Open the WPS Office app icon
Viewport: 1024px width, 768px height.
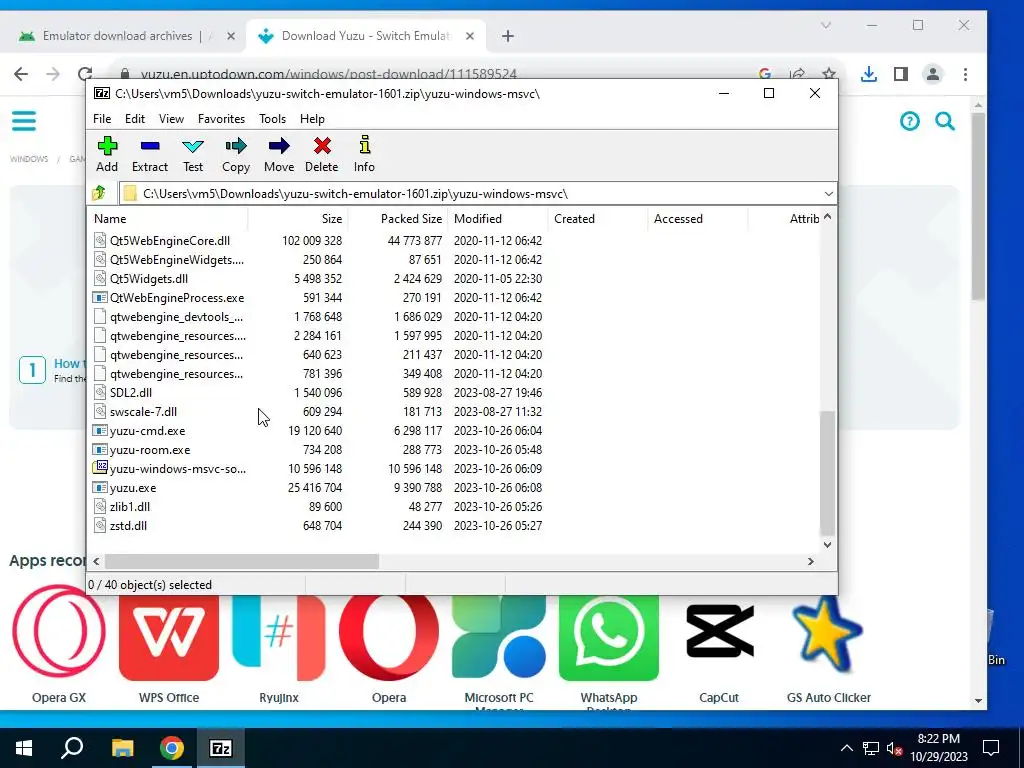pyautogui.click(x=168, y=637)
